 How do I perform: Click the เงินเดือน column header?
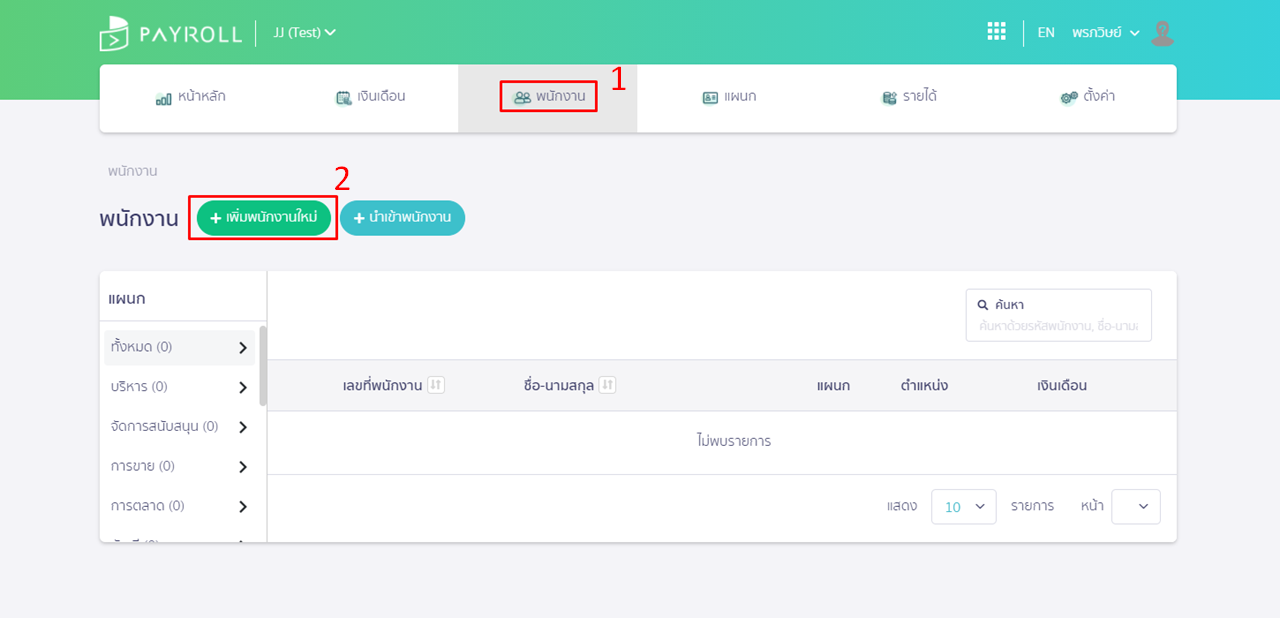pyautogui.click(x=1062, y=385)
